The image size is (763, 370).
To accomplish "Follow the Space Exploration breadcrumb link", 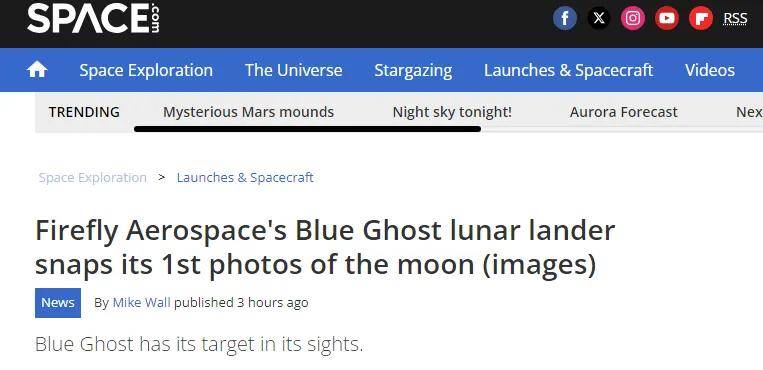I will (92, 177).
